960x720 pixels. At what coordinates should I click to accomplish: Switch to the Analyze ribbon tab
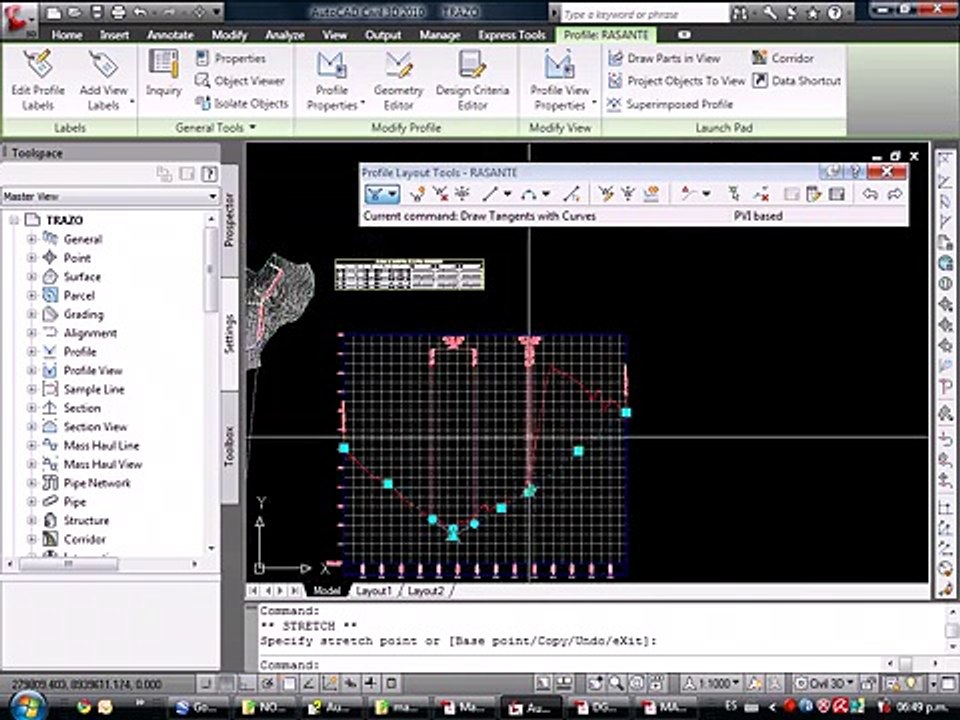(x=285, y=35)
